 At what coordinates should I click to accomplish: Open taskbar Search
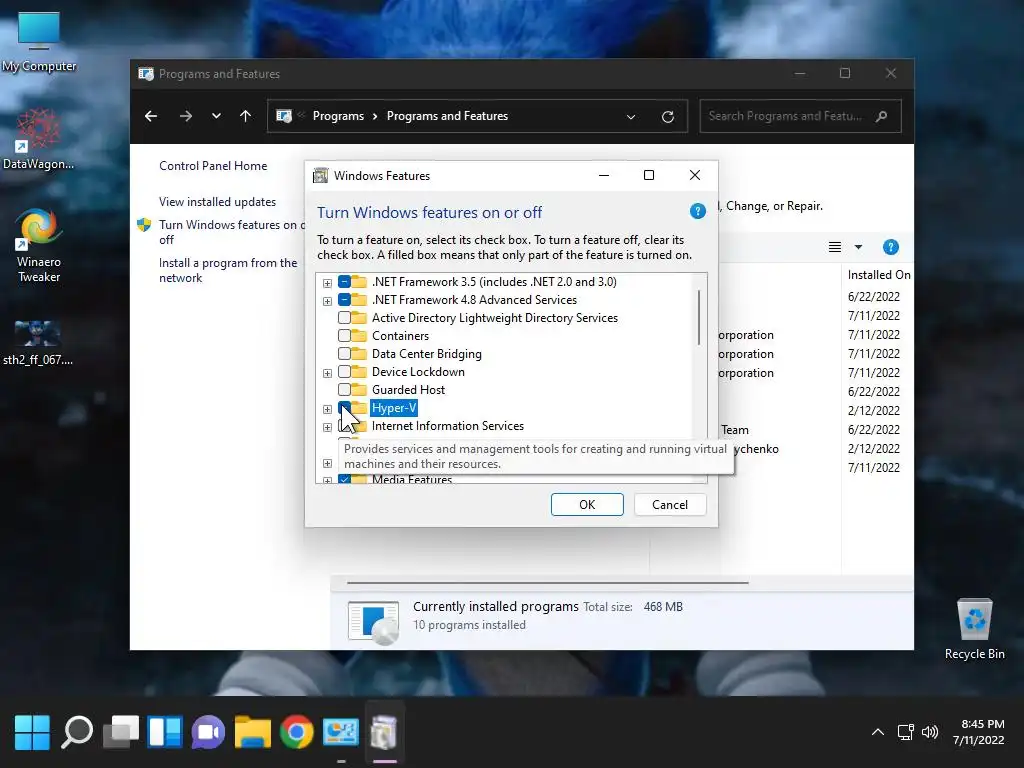pos(77,732)
